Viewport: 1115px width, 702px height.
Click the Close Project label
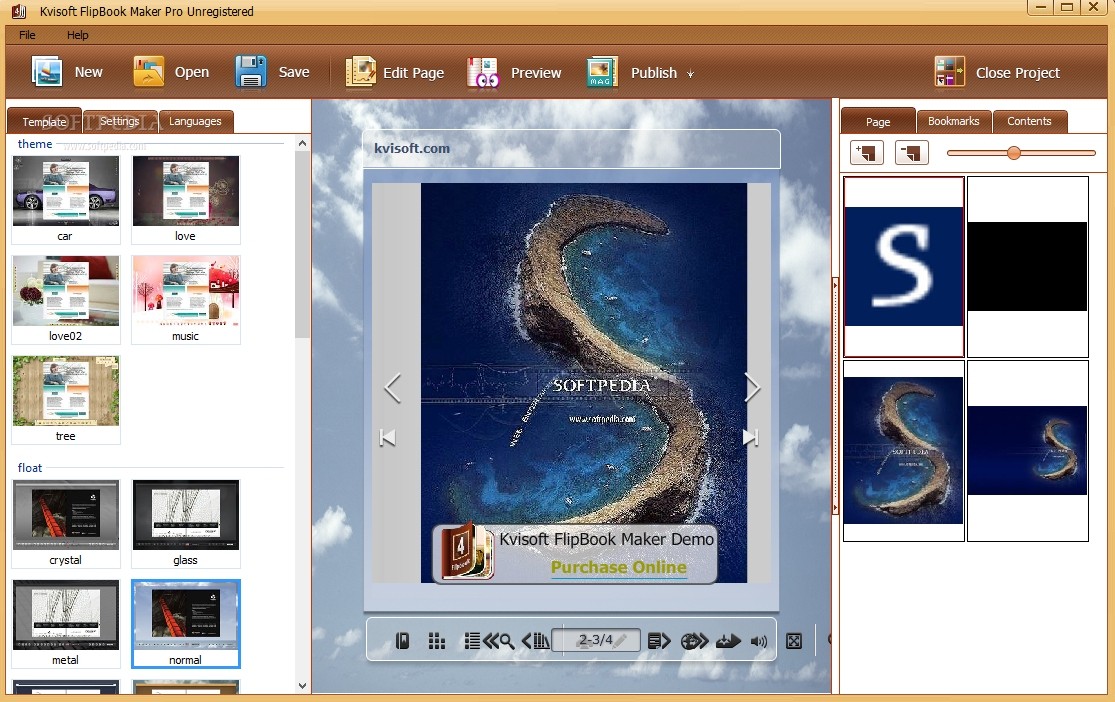[1018, 73]
